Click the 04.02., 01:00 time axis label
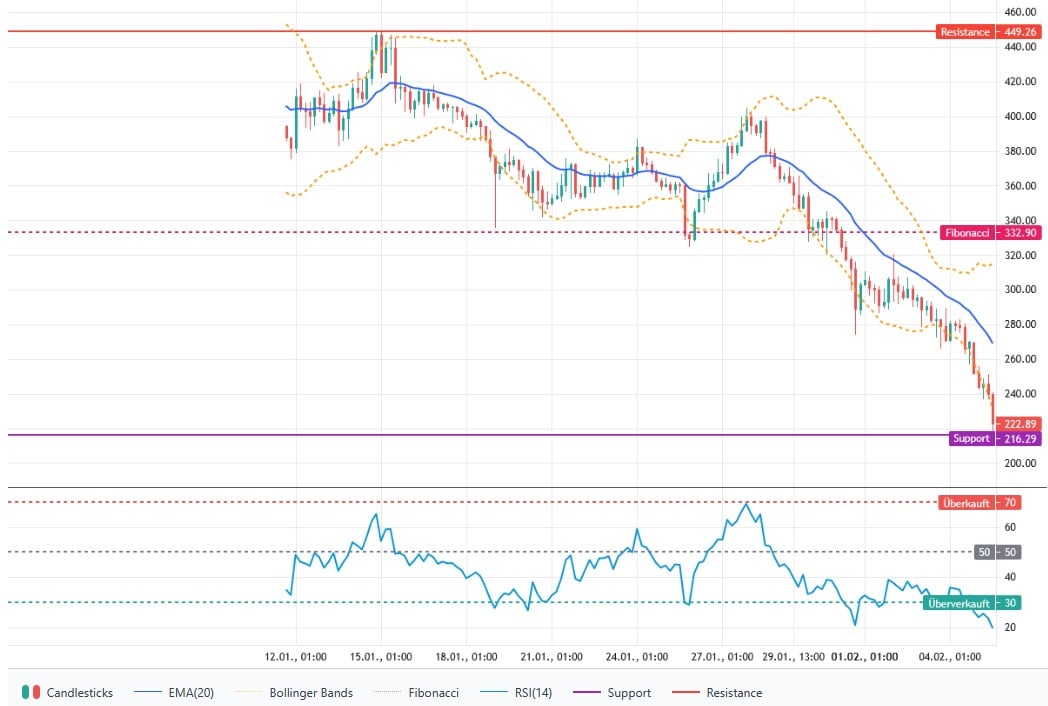Screen dimensions: 1048x706 click(951, 657)
